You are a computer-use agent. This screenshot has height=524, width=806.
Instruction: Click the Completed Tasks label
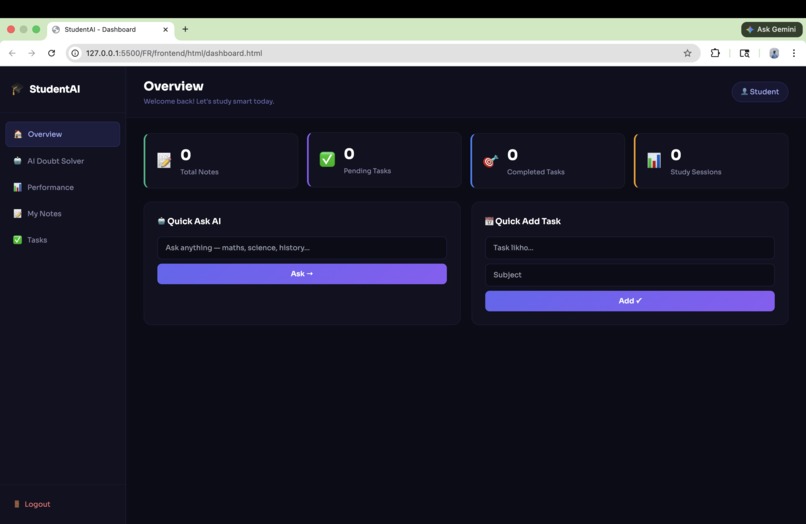pos(536,172)
